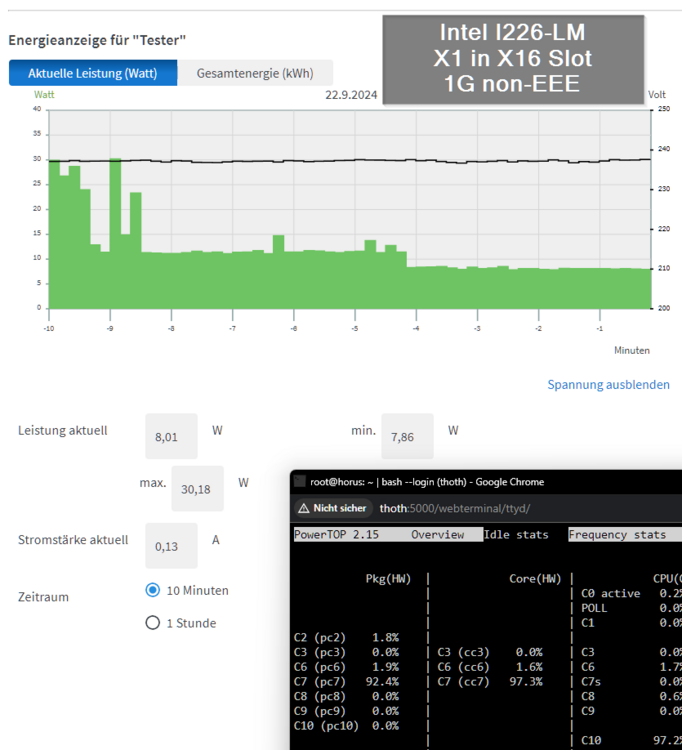Click the POLL row in CPU column
This screenshot has width=682, height=750.
coord(631,608)
